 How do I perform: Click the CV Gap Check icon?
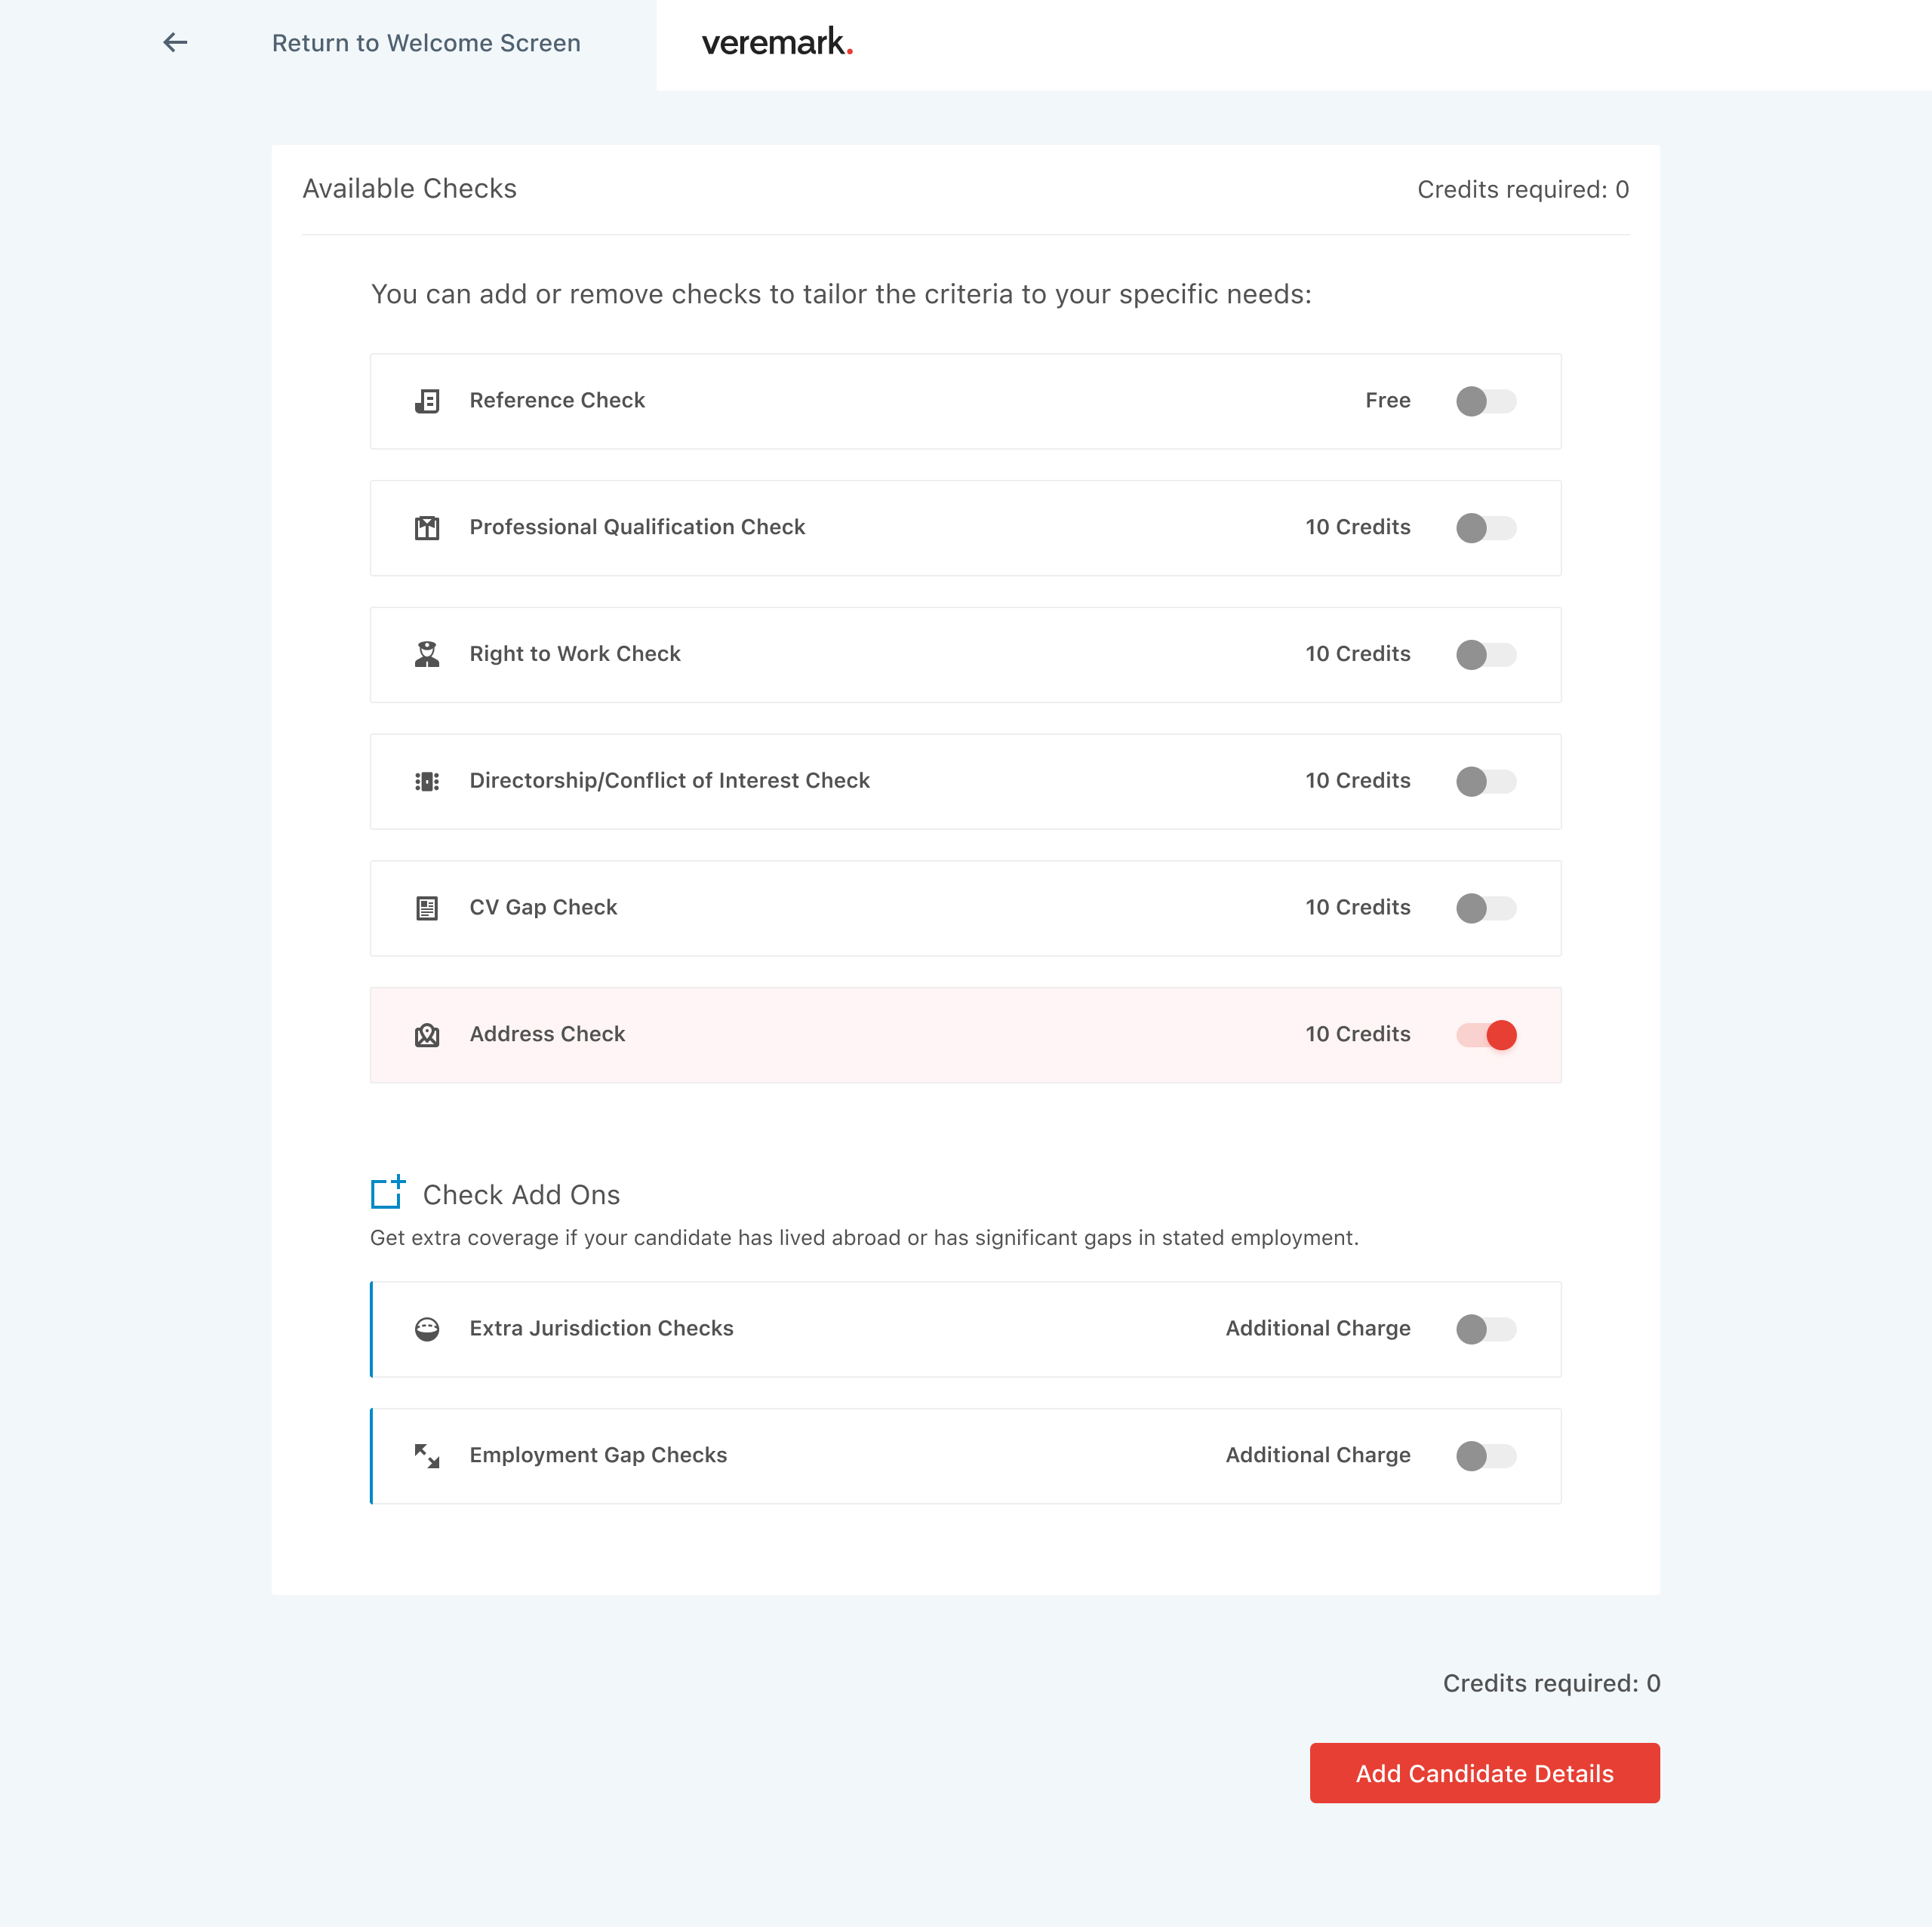coord(427,908)
